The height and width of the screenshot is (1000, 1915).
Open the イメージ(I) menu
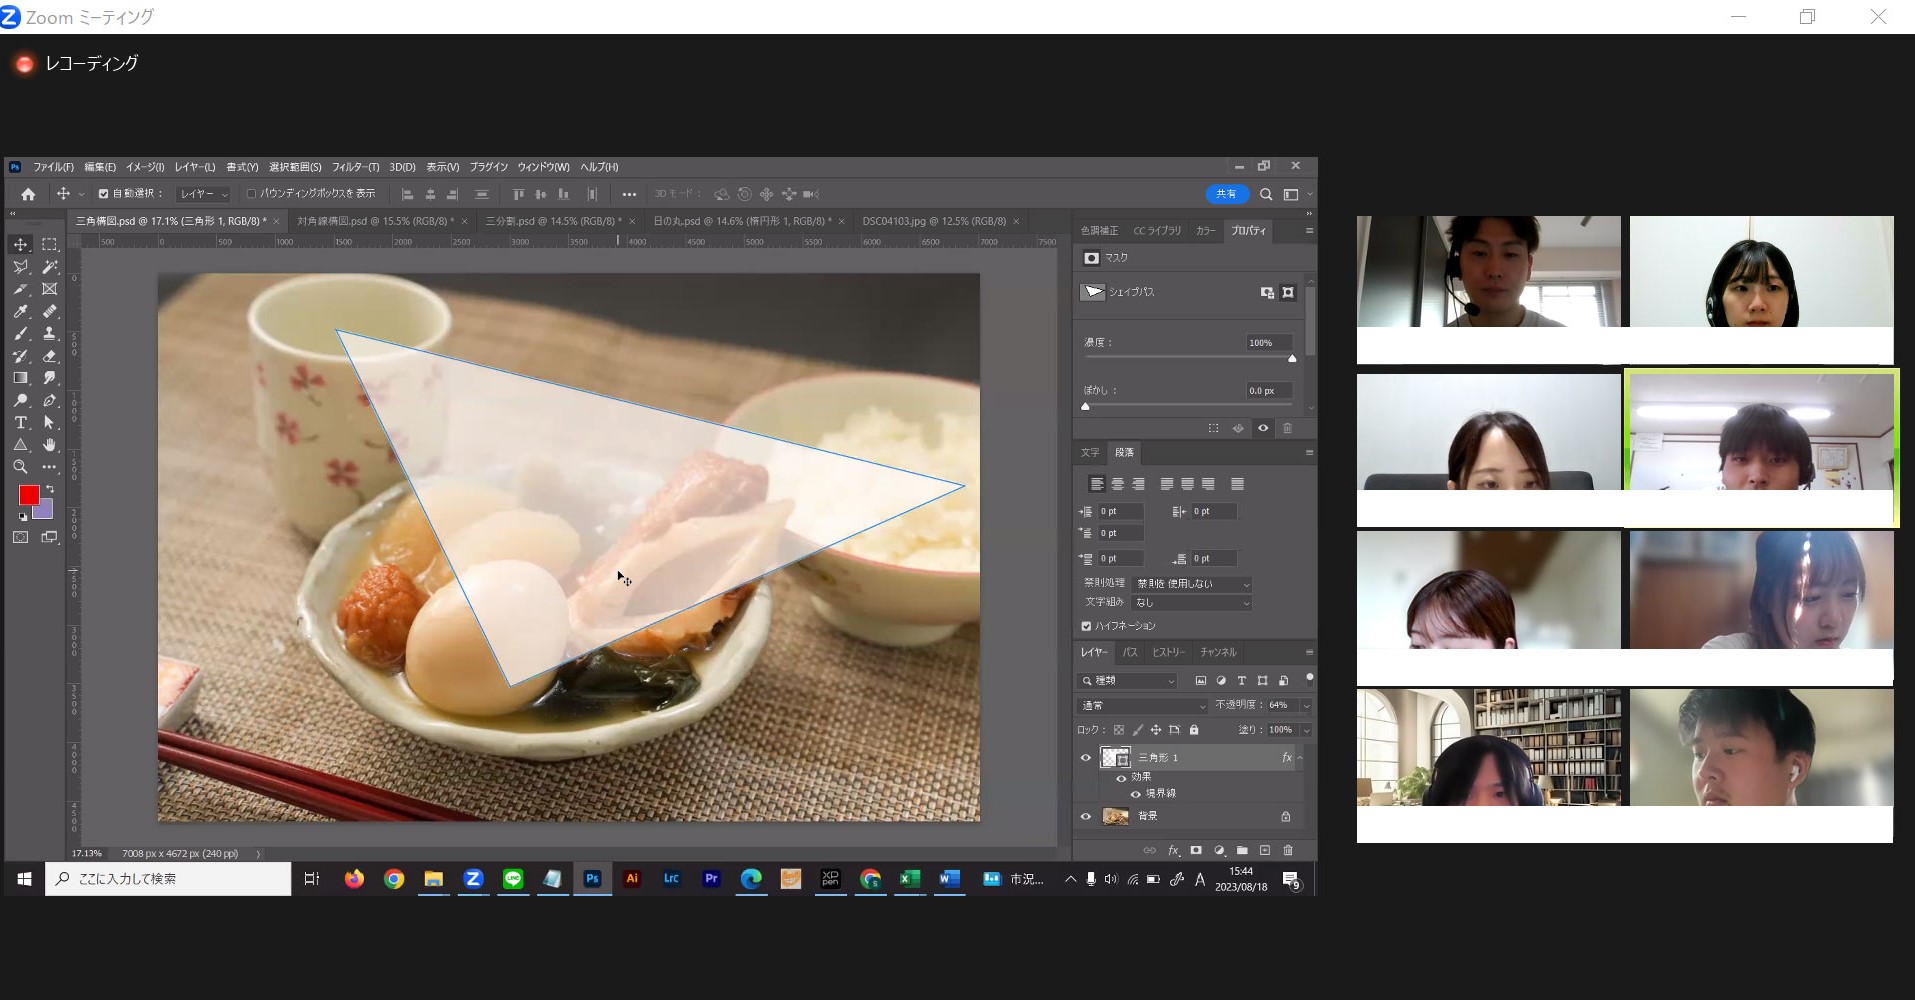coord(145,167)
